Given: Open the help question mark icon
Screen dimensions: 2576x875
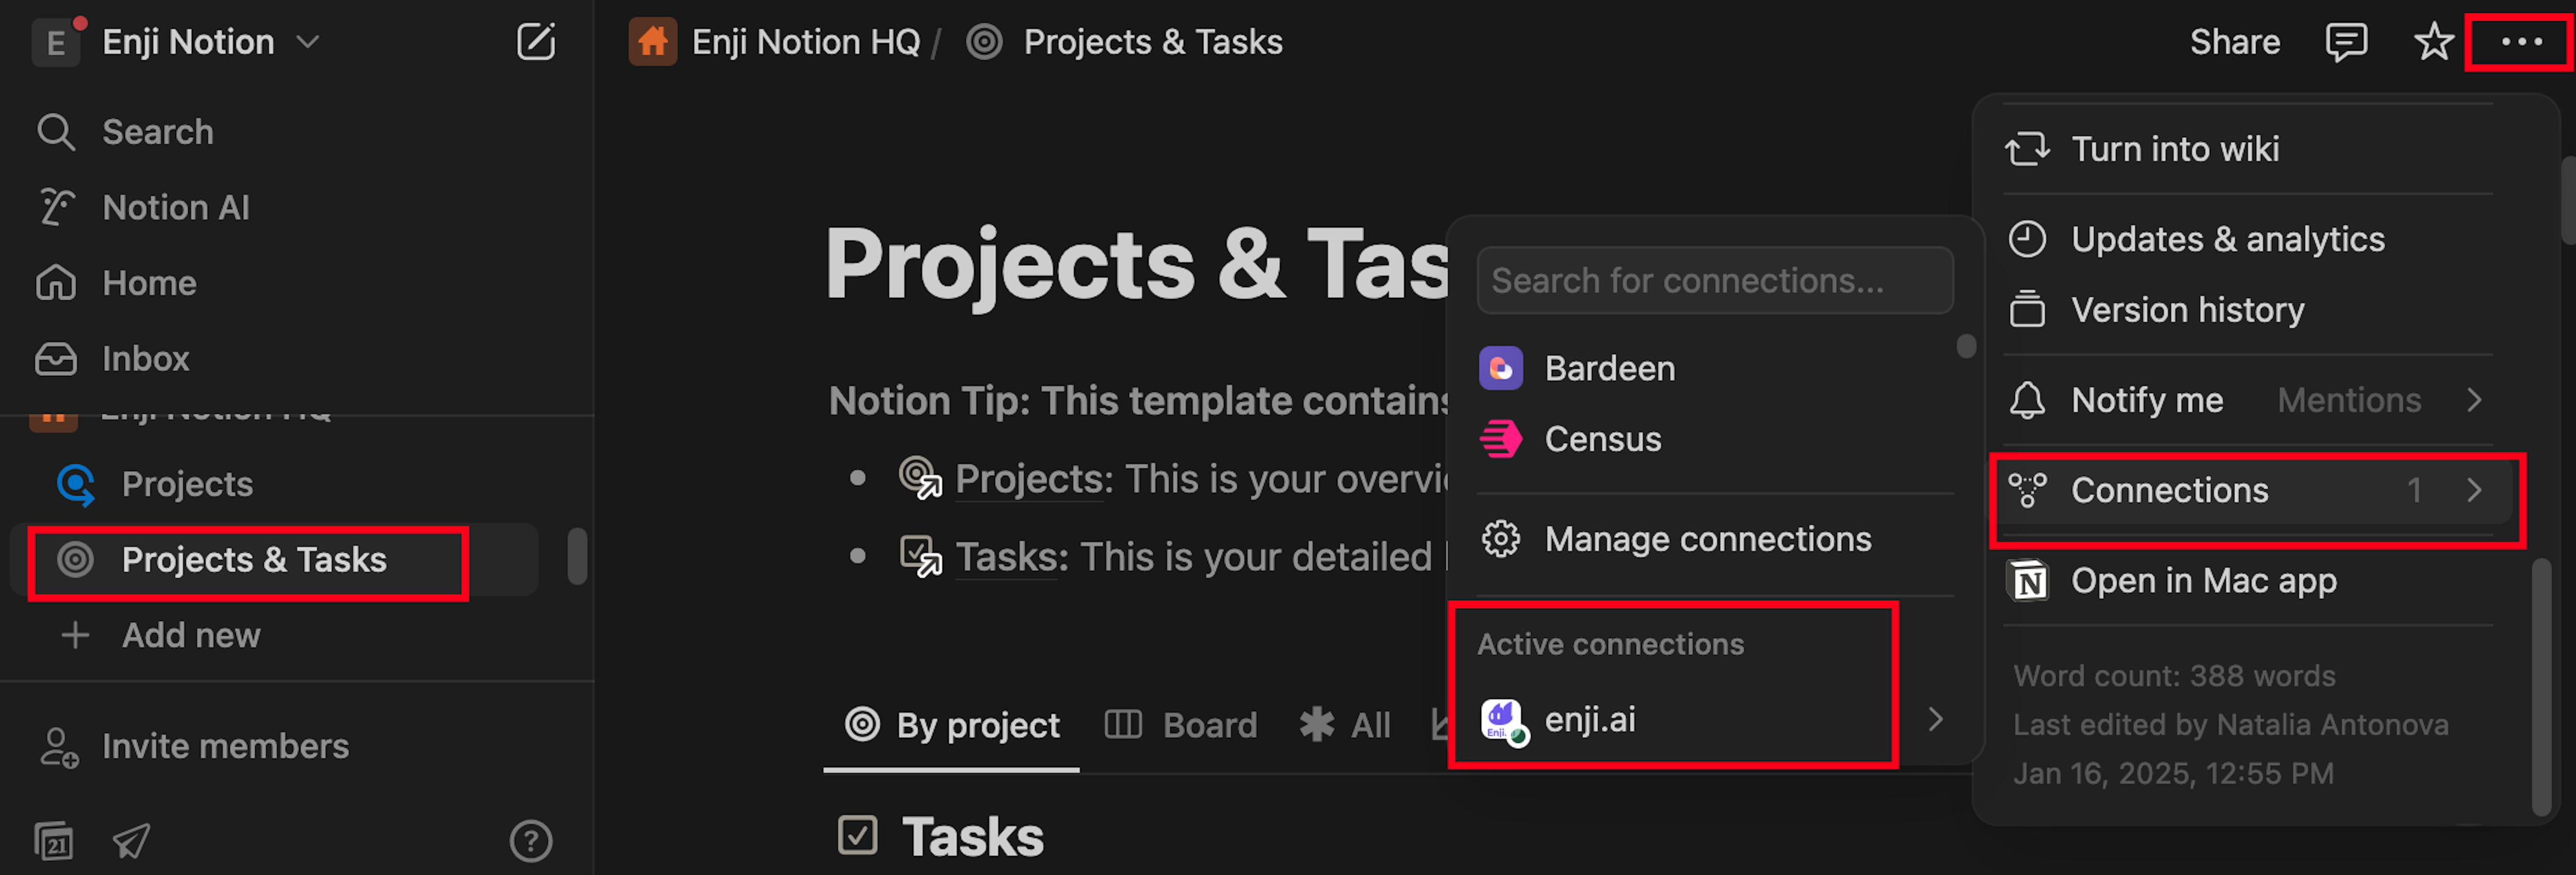Looking at the screenshot, I should point(531,841).
